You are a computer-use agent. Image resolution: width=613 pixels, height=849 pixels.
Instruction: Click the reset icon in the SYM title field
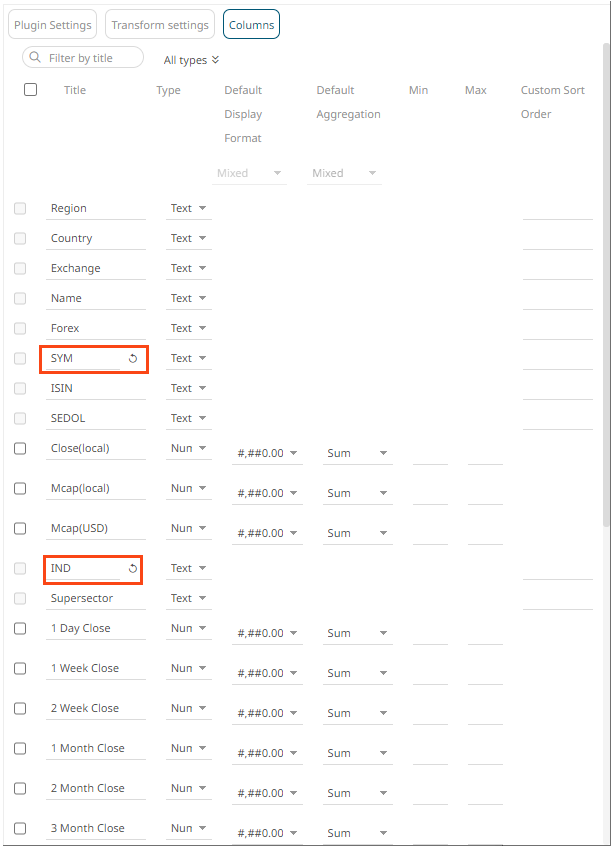click(133, 358)
